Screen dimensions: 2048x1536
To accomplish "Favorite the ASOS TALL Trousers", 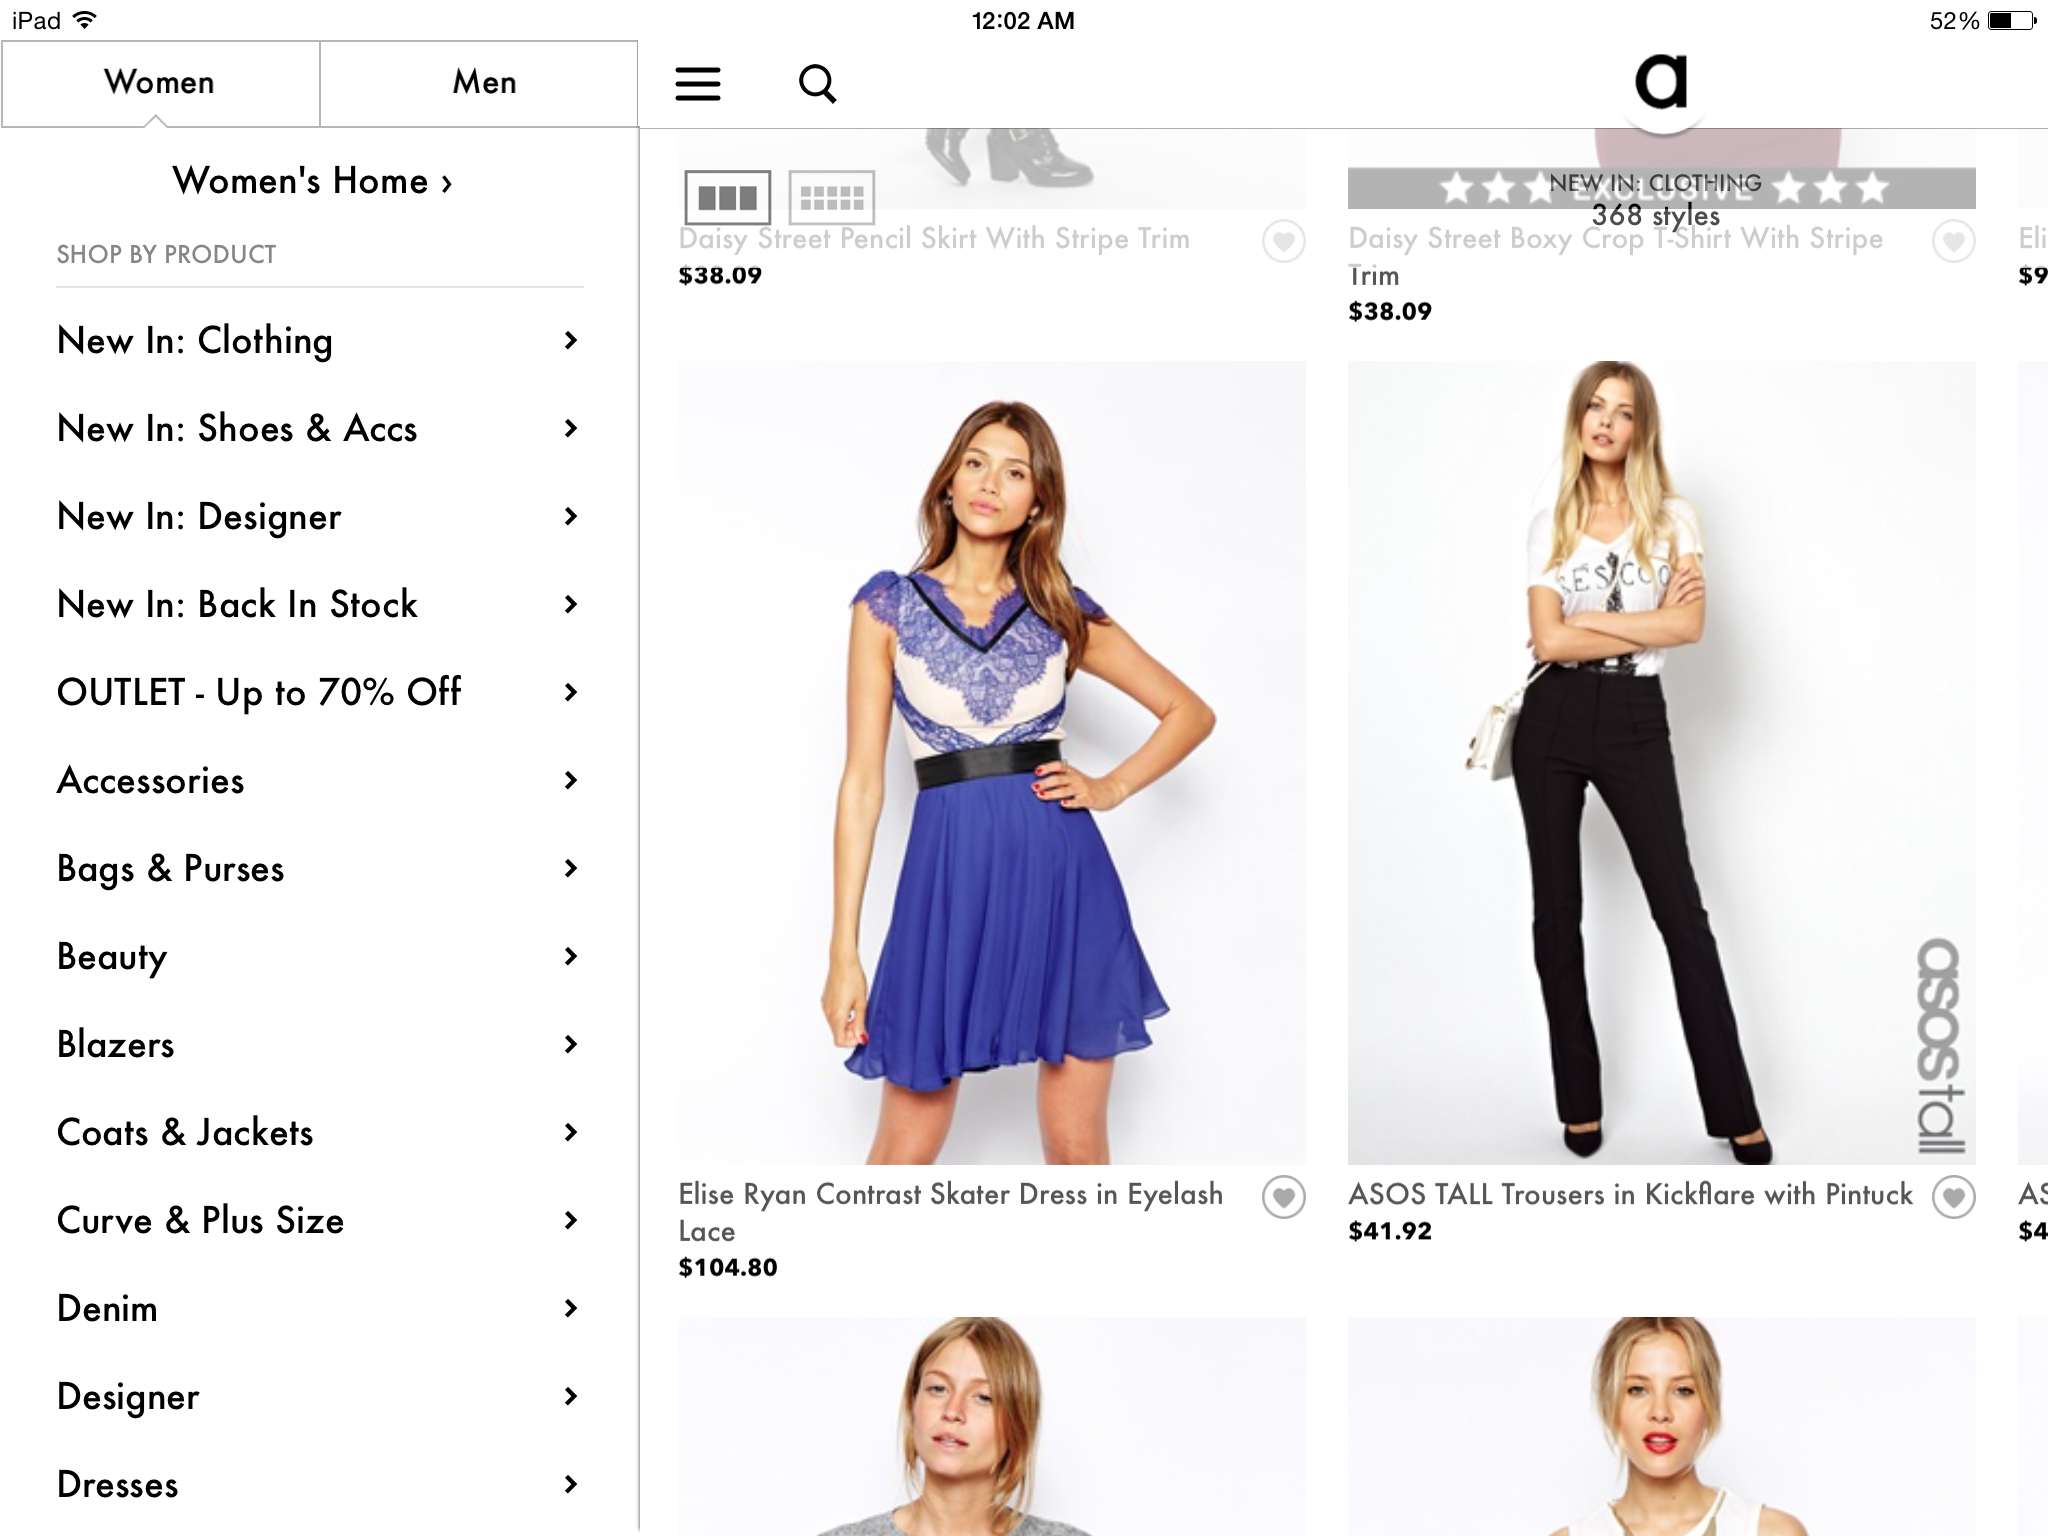I will tap(1954, 1196).
